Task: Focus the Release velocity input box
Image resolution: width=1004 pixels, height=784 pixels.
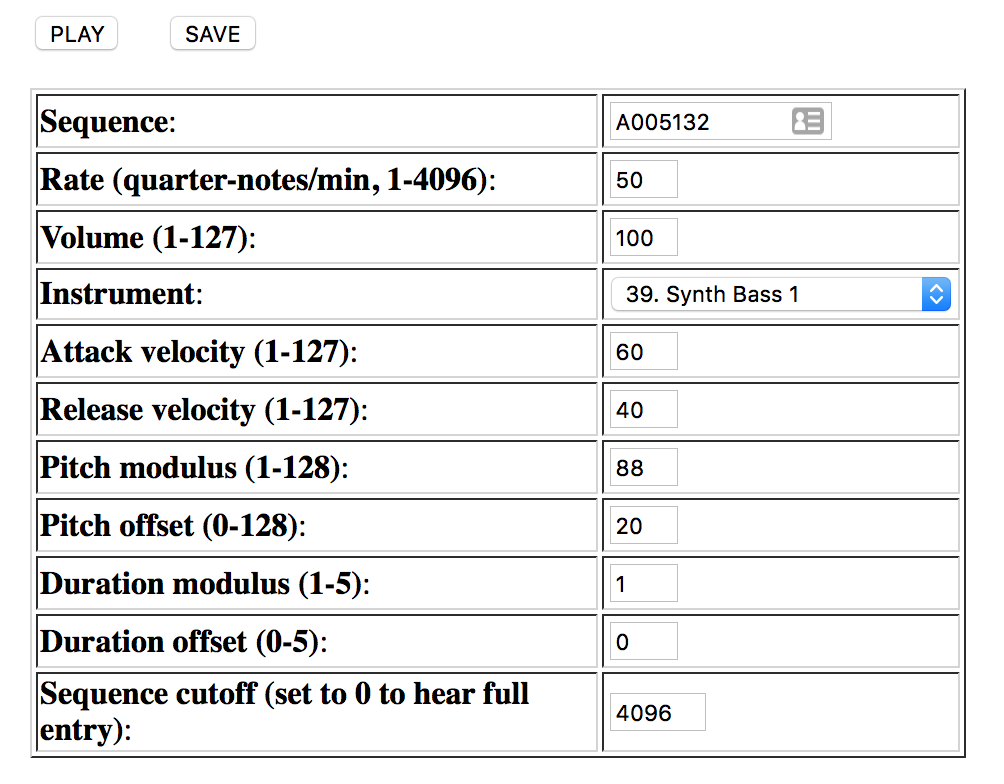Action: coord(643,410)
